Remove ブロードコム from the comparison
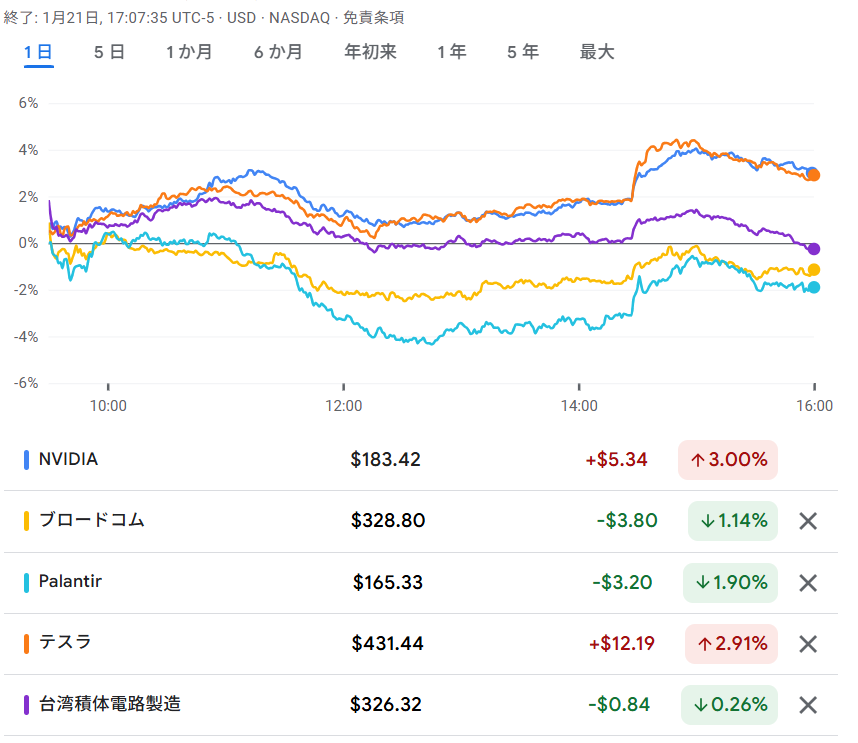Screen dimensions: 858x743 tap(808, 521)
